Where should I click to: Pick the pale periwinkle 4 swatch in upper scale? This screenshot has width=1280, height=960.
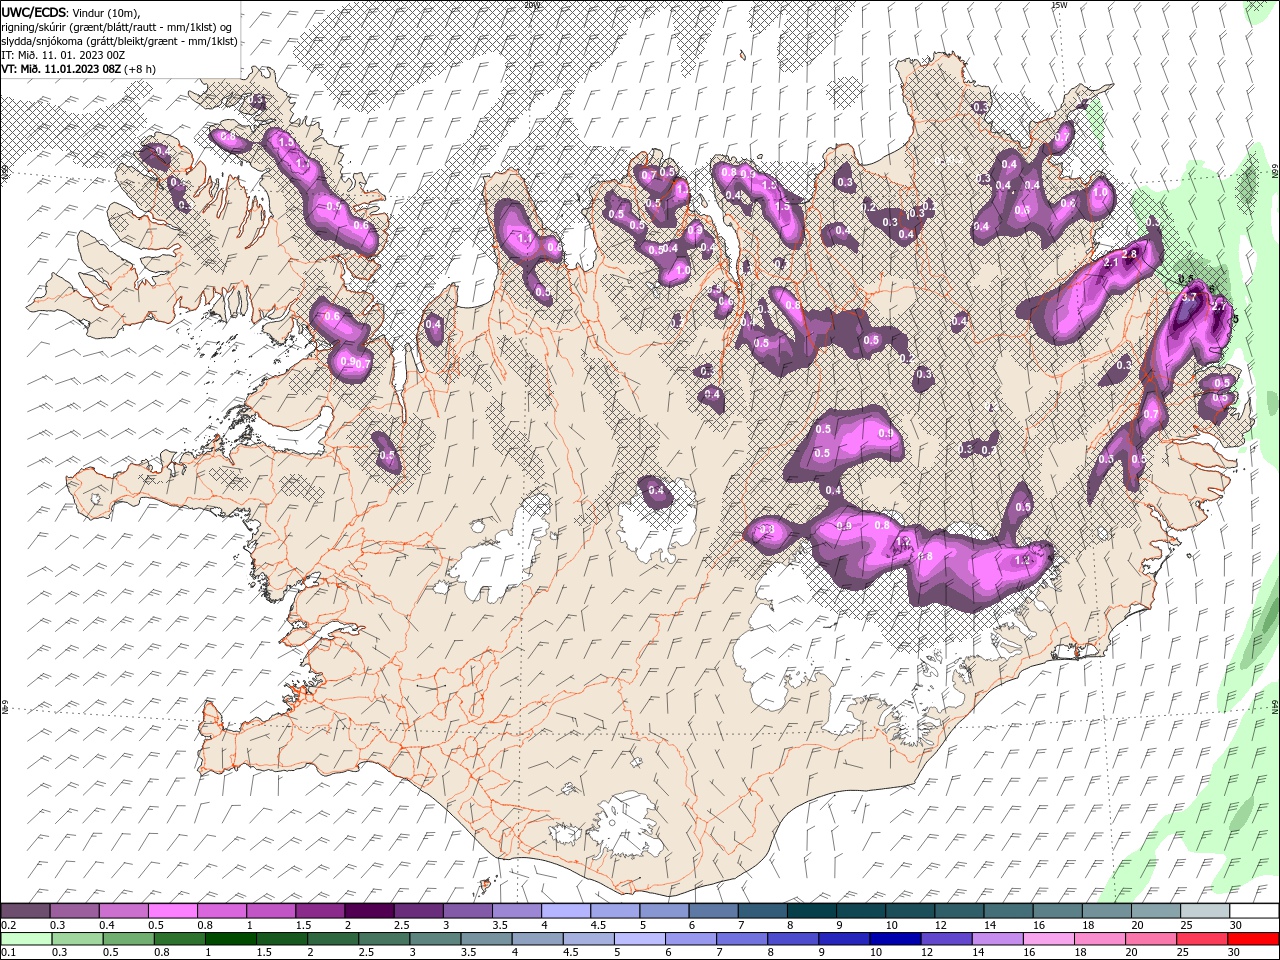(x=564, y=910)
